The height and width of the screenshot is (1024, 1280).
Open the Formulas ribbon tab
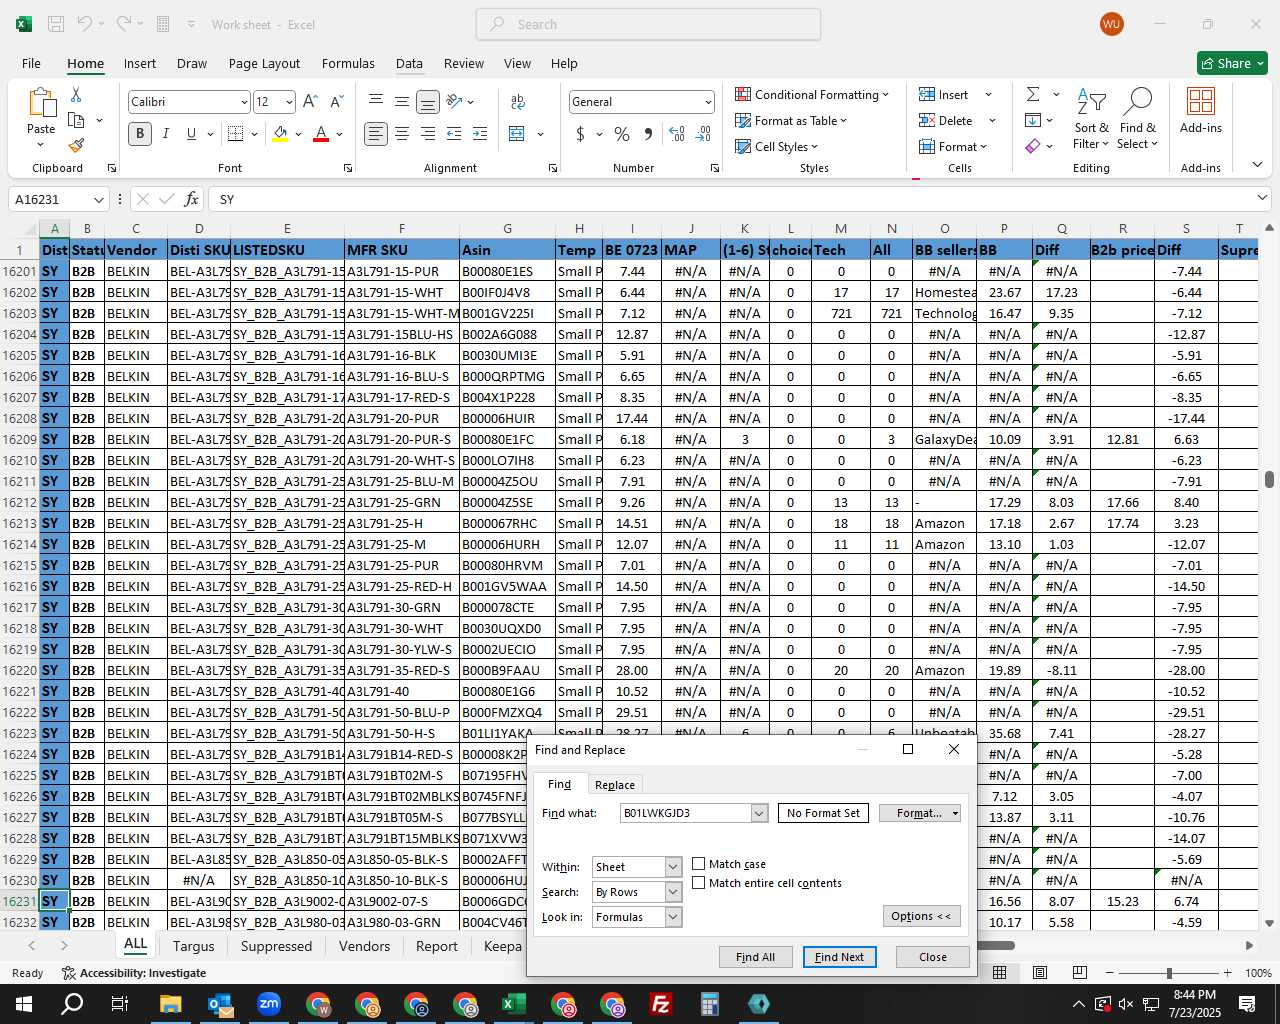(x=348, y=63)
